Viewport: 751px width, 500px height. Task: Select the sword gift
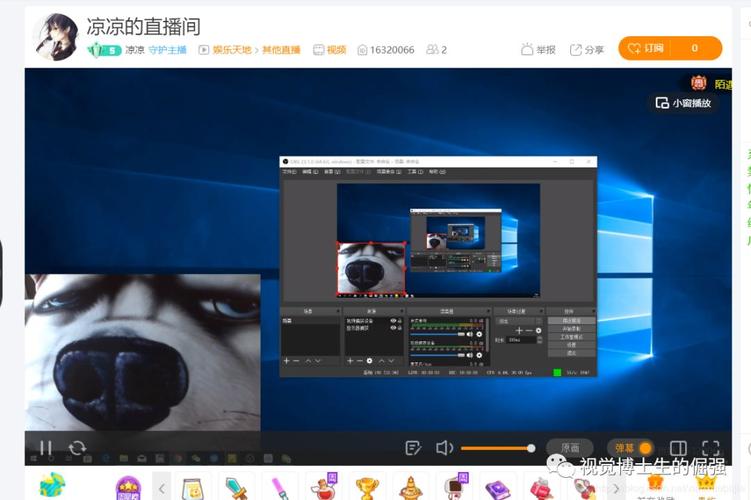point(236,489)
